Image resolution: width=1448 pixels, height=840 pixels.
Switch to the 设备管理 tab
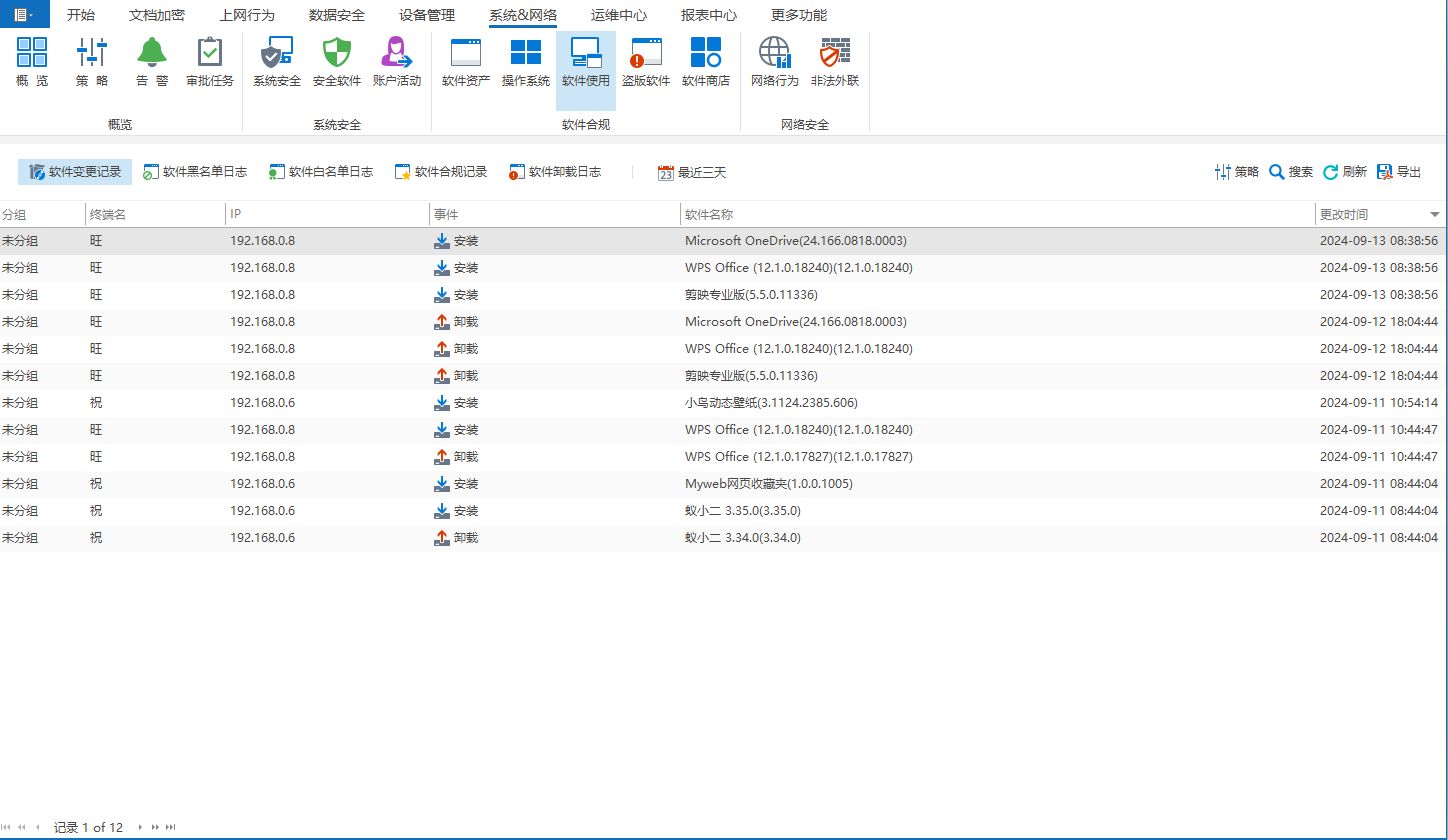pos(427,15)
